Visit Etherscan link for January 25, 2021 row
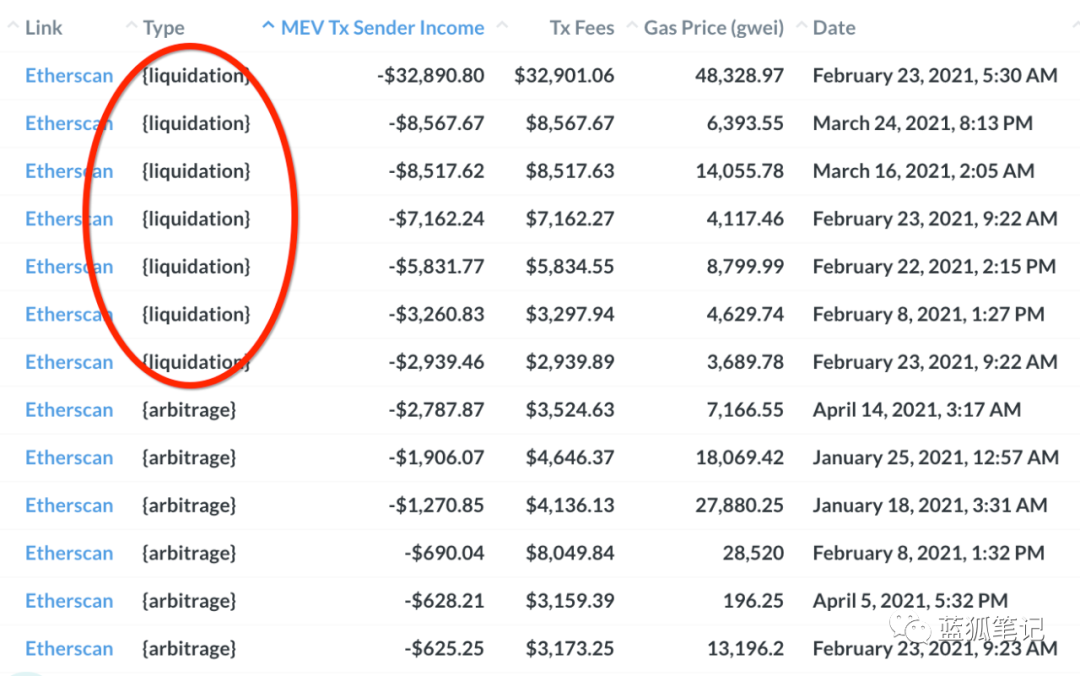 coord(69,458)
